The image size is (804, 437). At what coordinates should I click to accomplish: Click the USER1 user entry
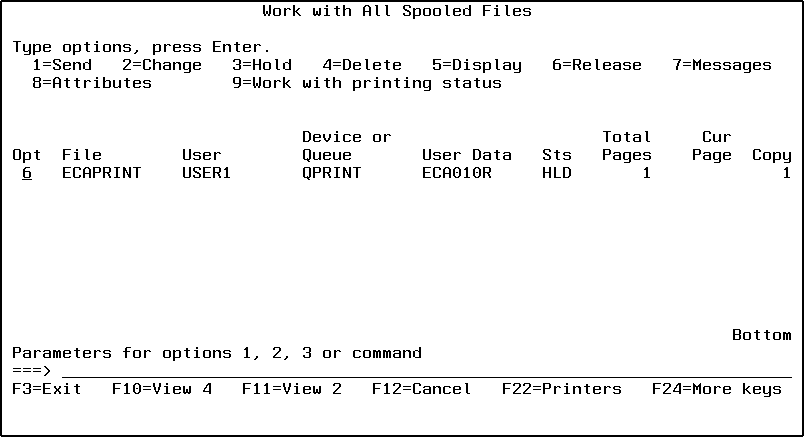coord(206,173)
